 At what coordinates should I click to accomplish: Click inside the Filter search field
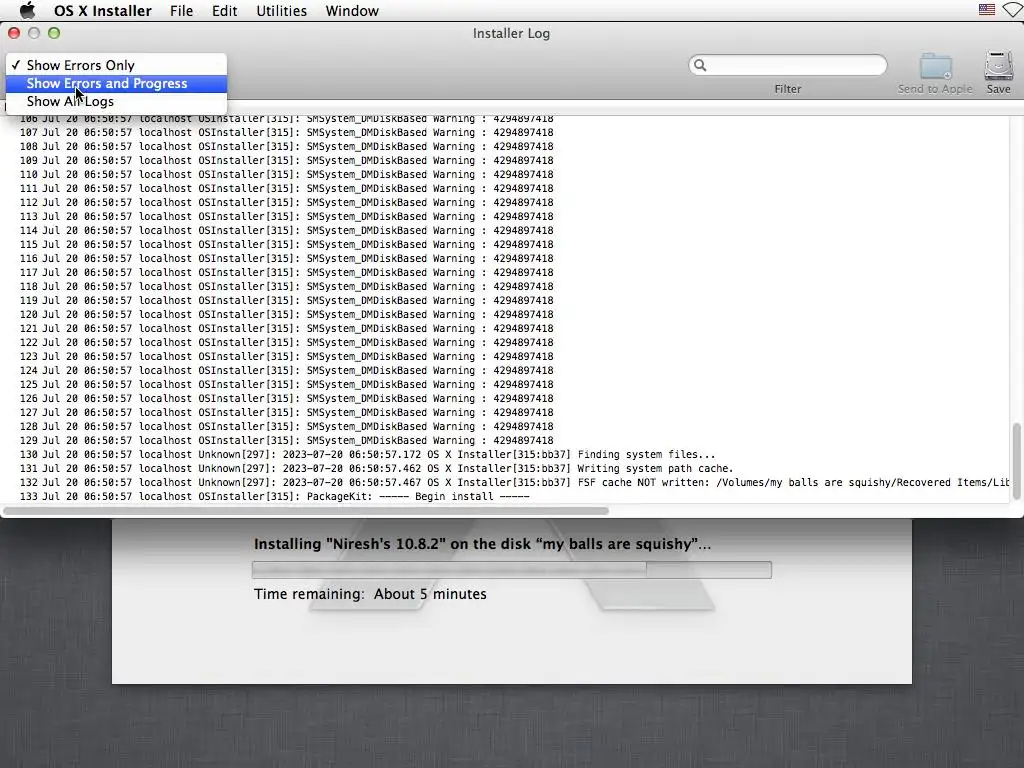pyautogui.click(x=788, y=65)
